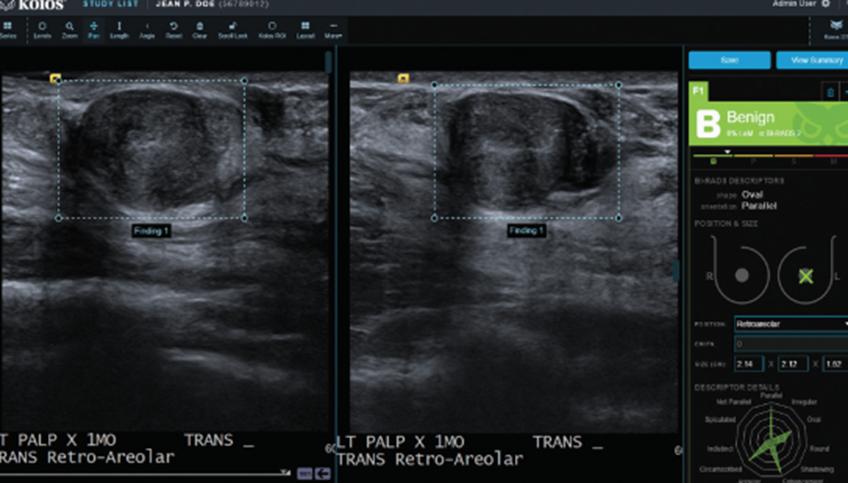Expand the More tools menu
The image size is (848, 483).
click(333, 29)
